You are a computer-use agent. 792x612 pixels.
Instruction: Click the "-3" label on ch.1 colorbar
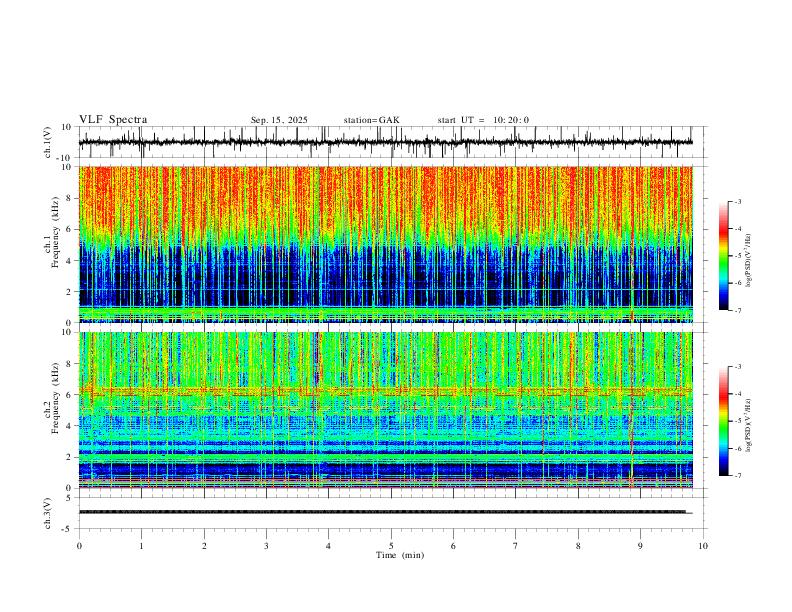738,201
